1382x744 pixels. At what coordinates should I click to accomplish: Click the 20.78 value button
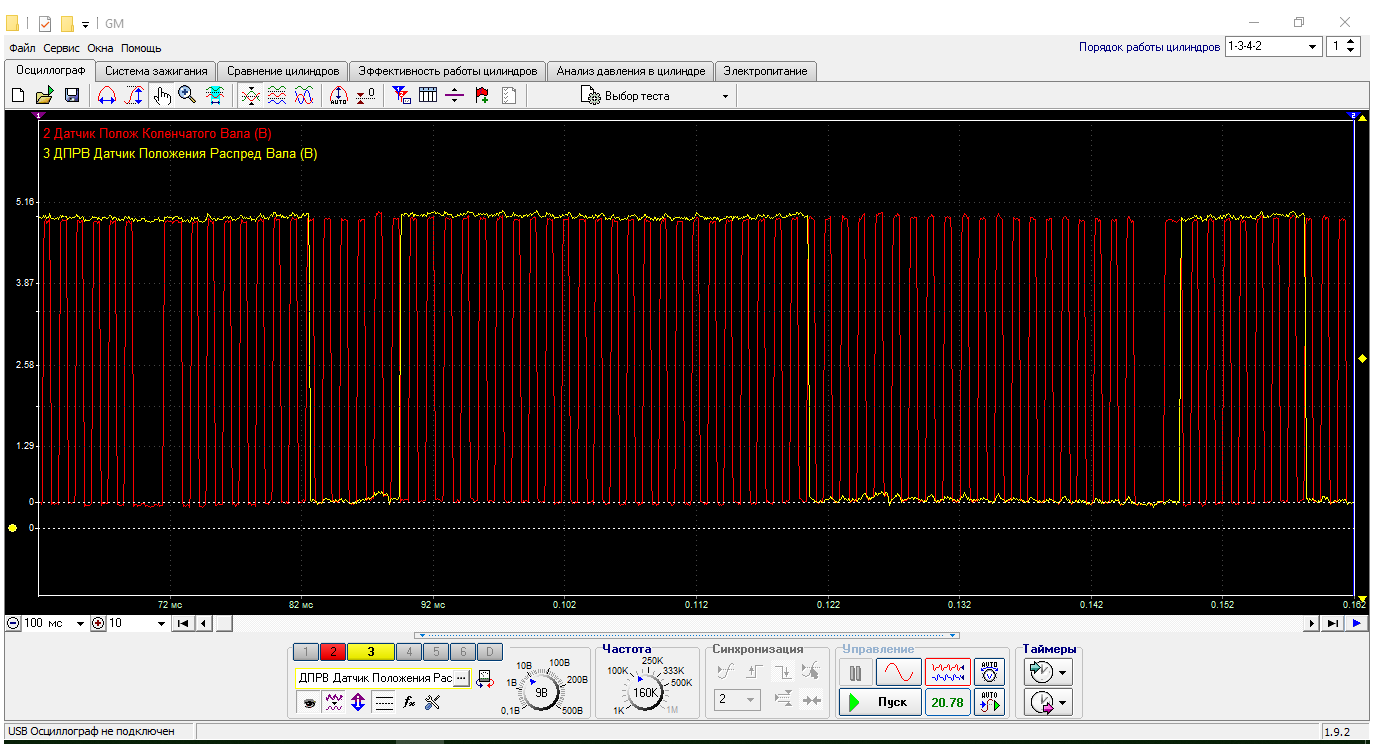click(x=947, y=702)
